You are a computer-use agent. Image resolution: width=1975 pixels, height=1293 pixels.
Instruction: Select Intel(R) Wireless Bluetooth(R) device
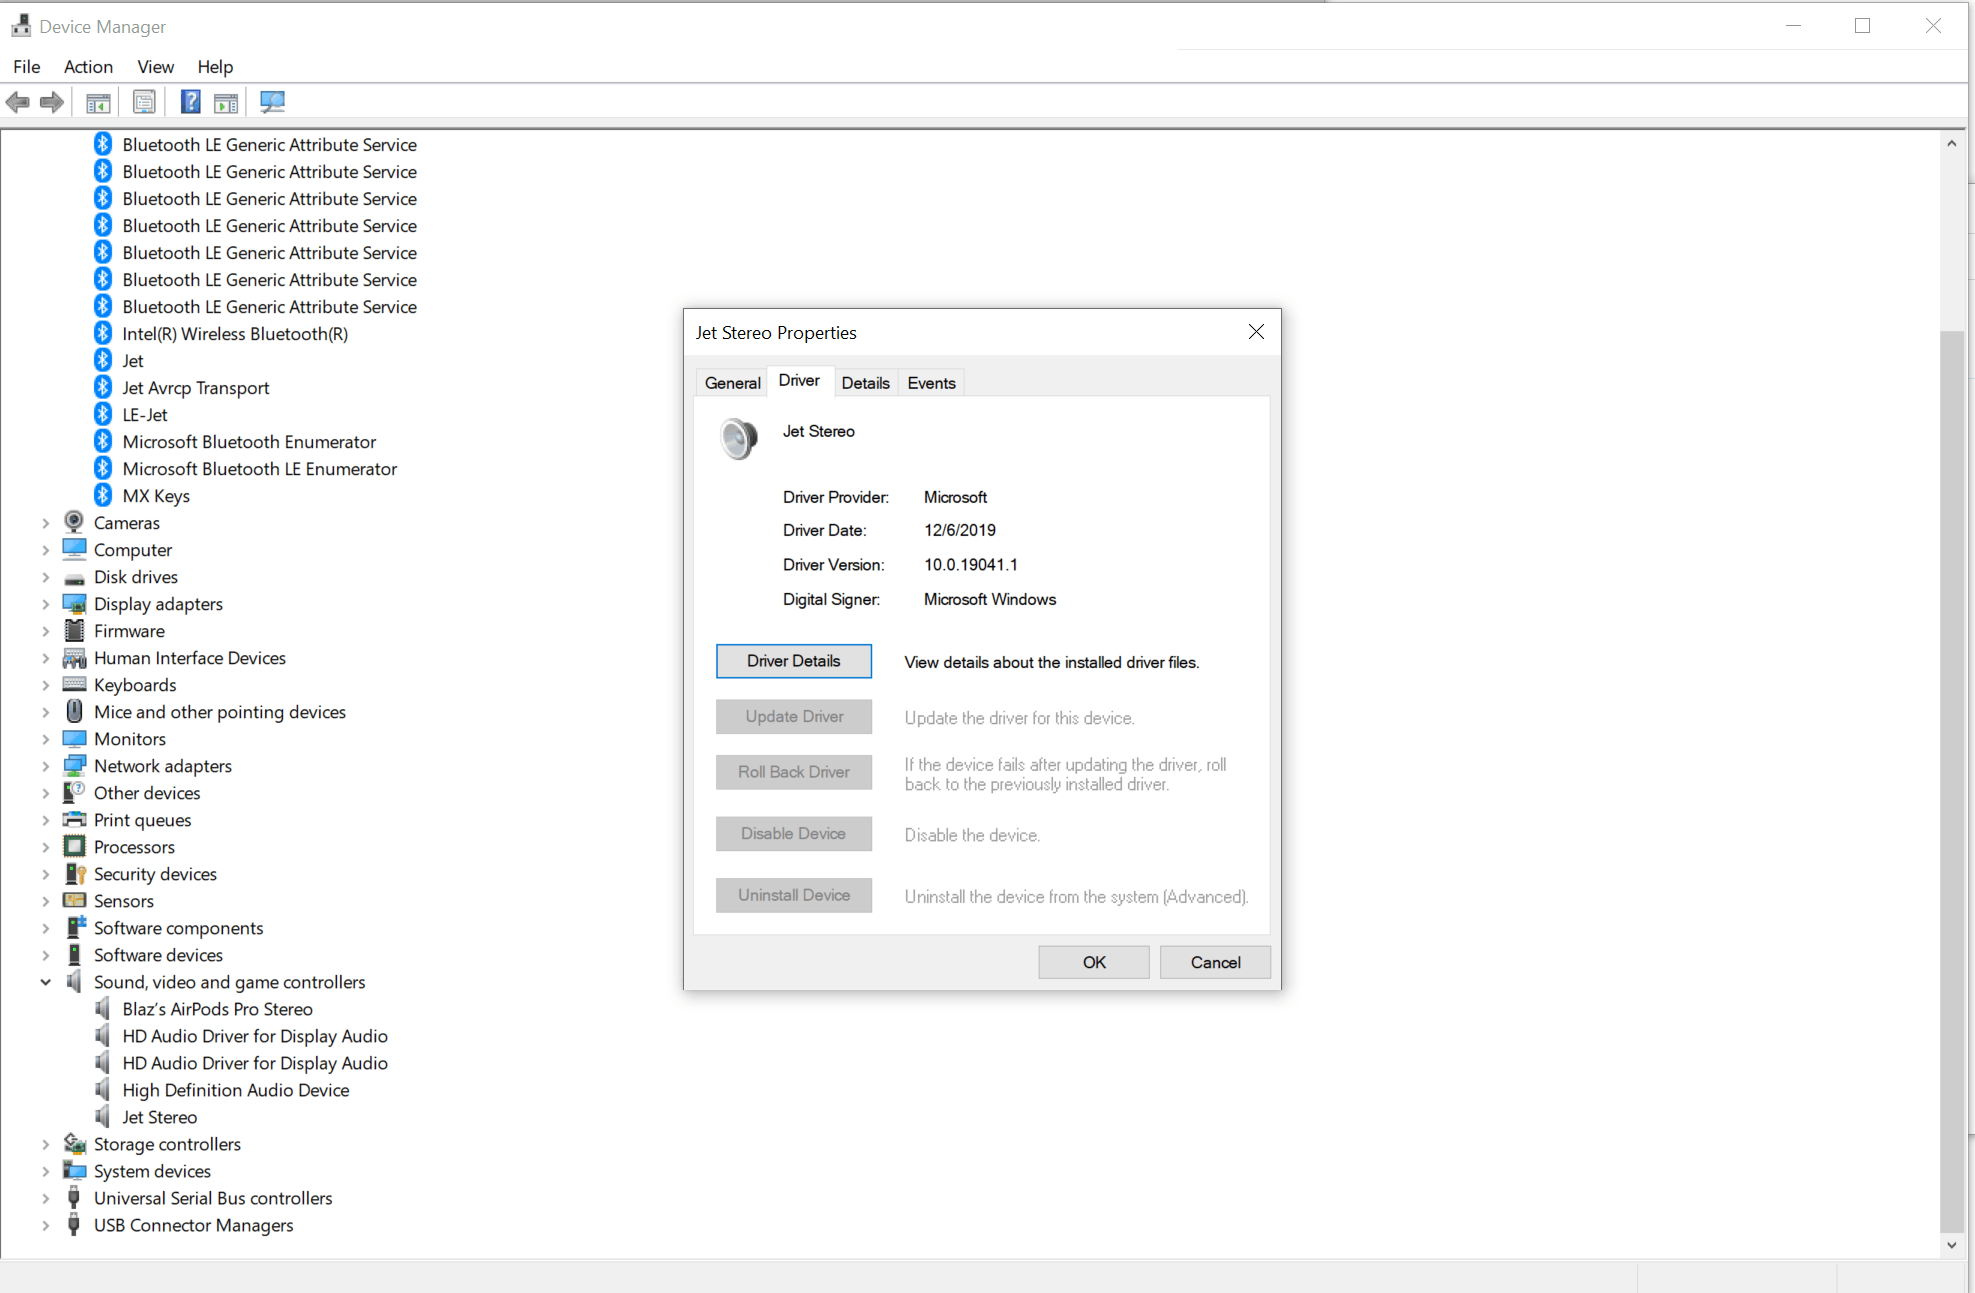pyautogui.click(x=235, y=334)
